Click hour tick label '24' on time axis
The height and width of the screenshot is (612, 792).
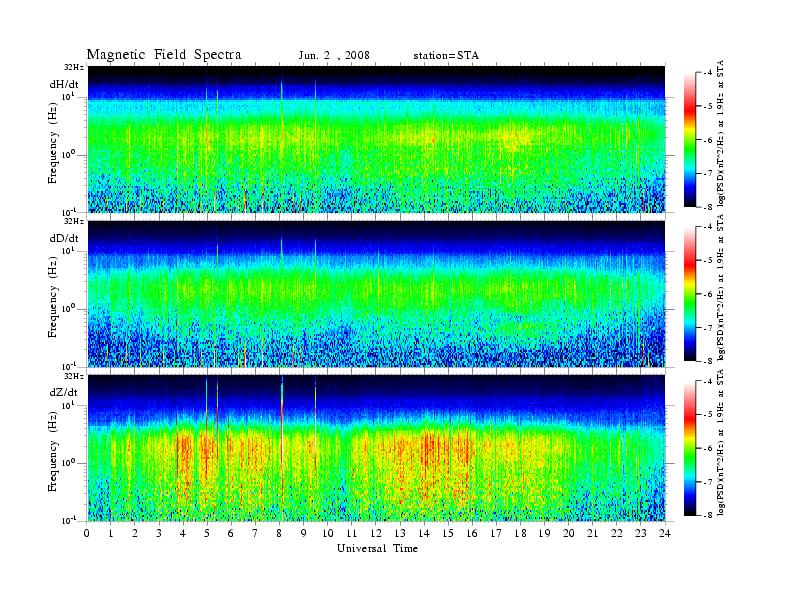click(x=664, y=533)
